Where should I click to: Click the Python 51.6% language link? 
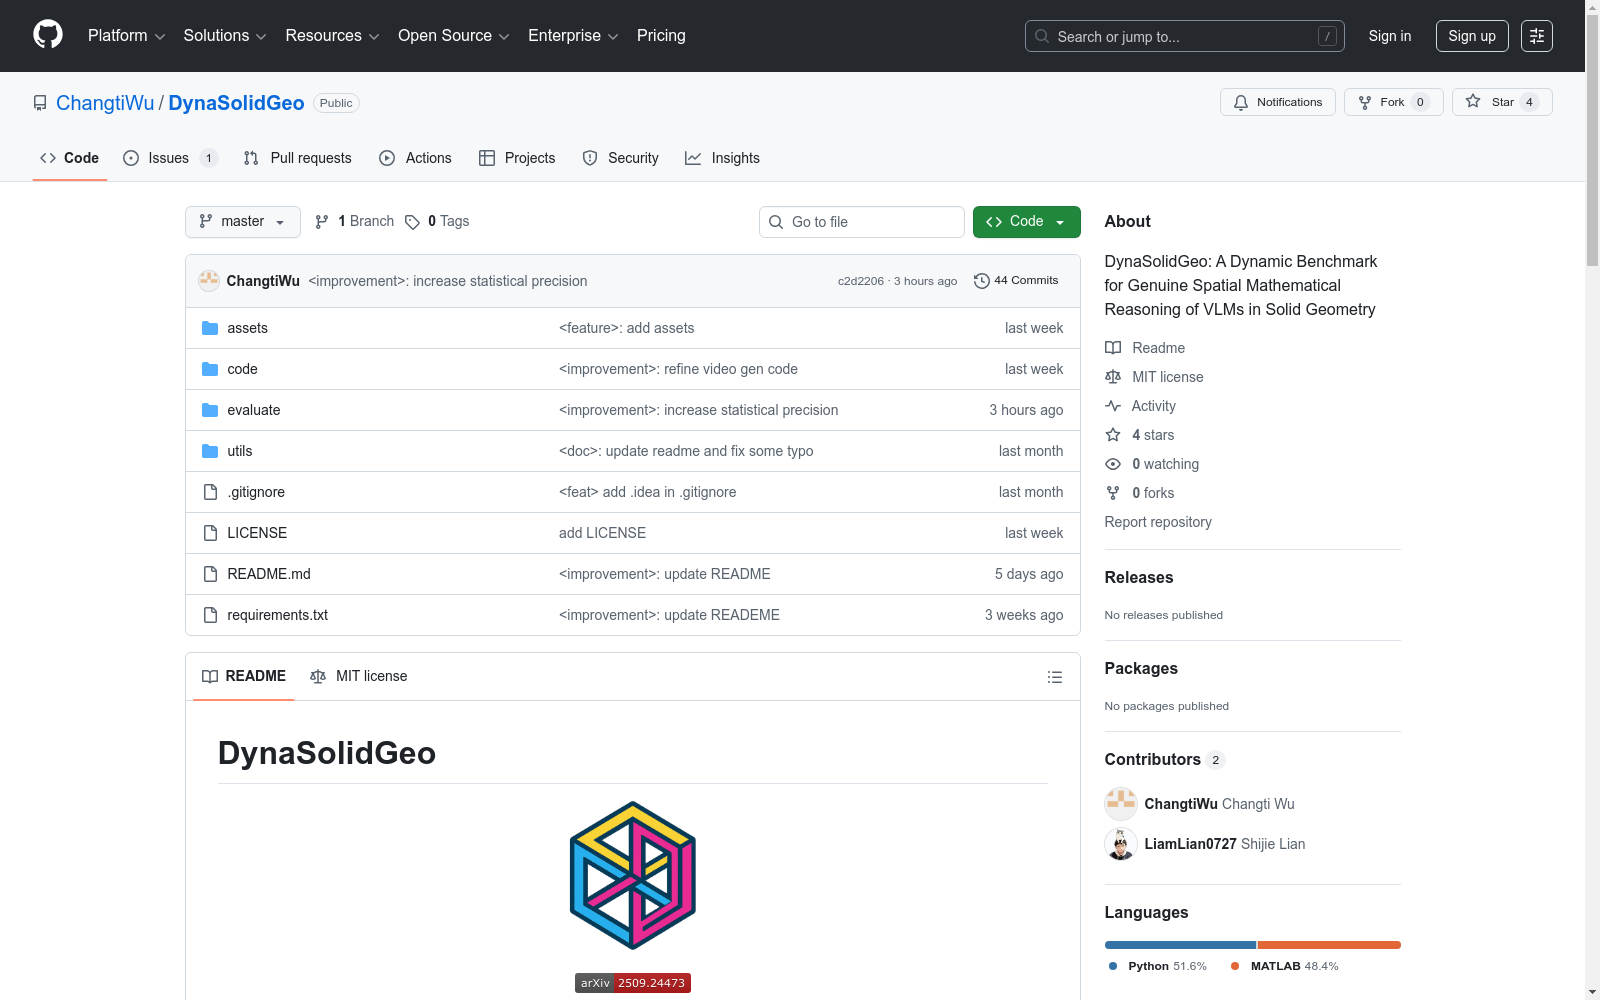[1158, 966]
